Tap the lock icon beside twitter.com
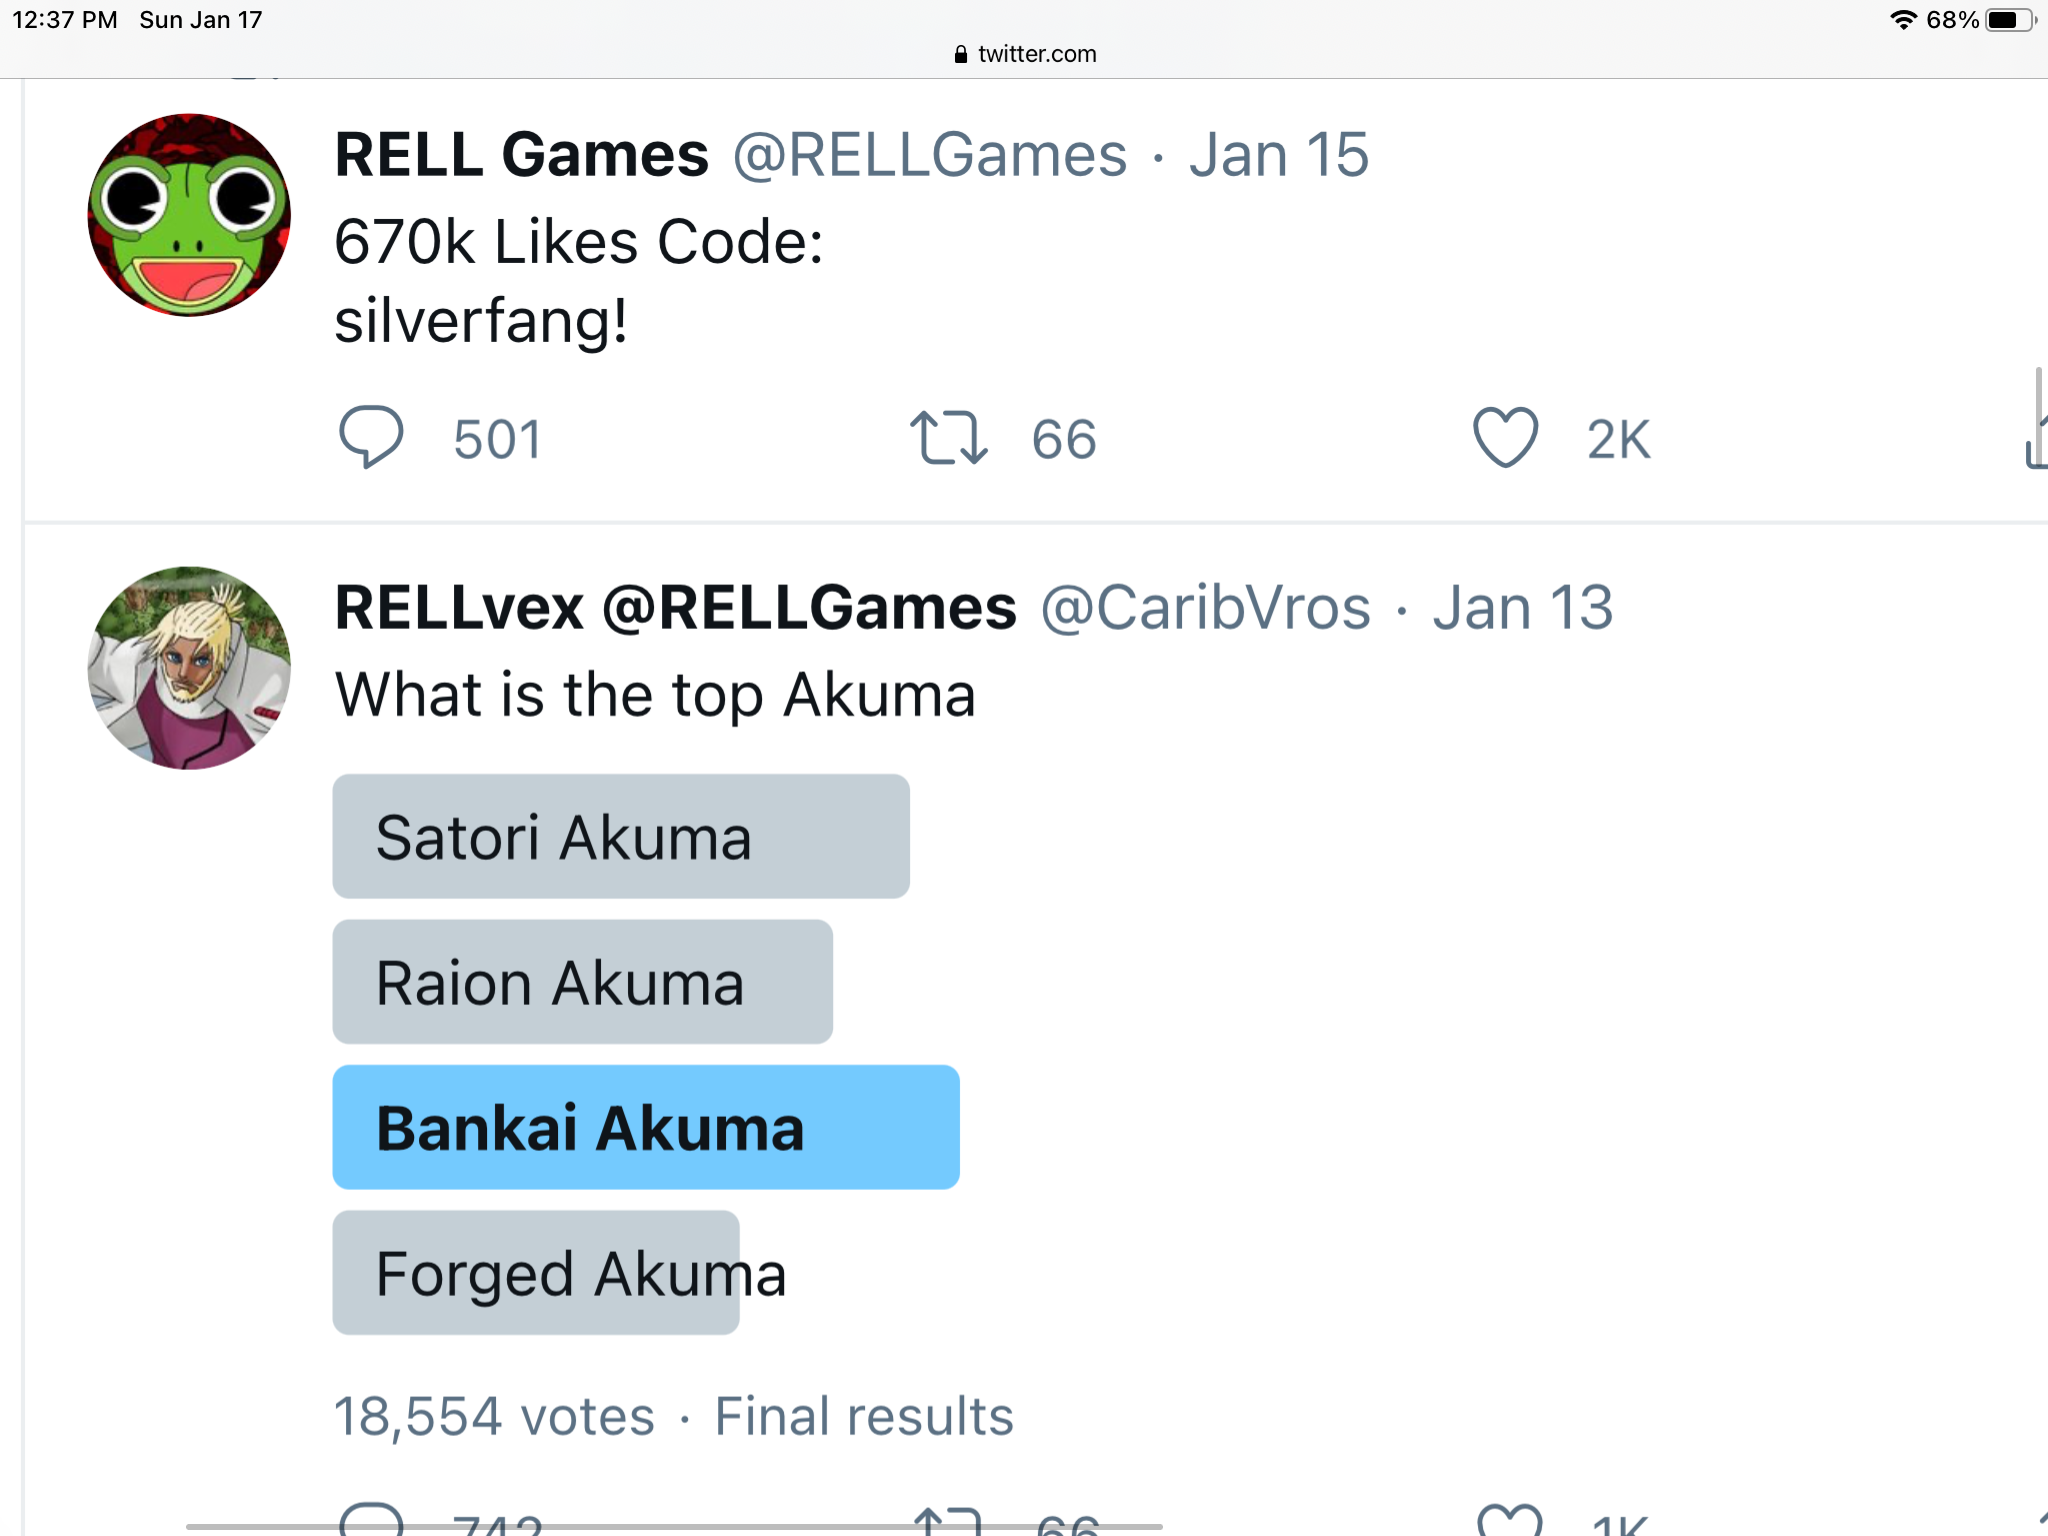The width and height of the screenshot is (2048, 1536). point(961,54)
